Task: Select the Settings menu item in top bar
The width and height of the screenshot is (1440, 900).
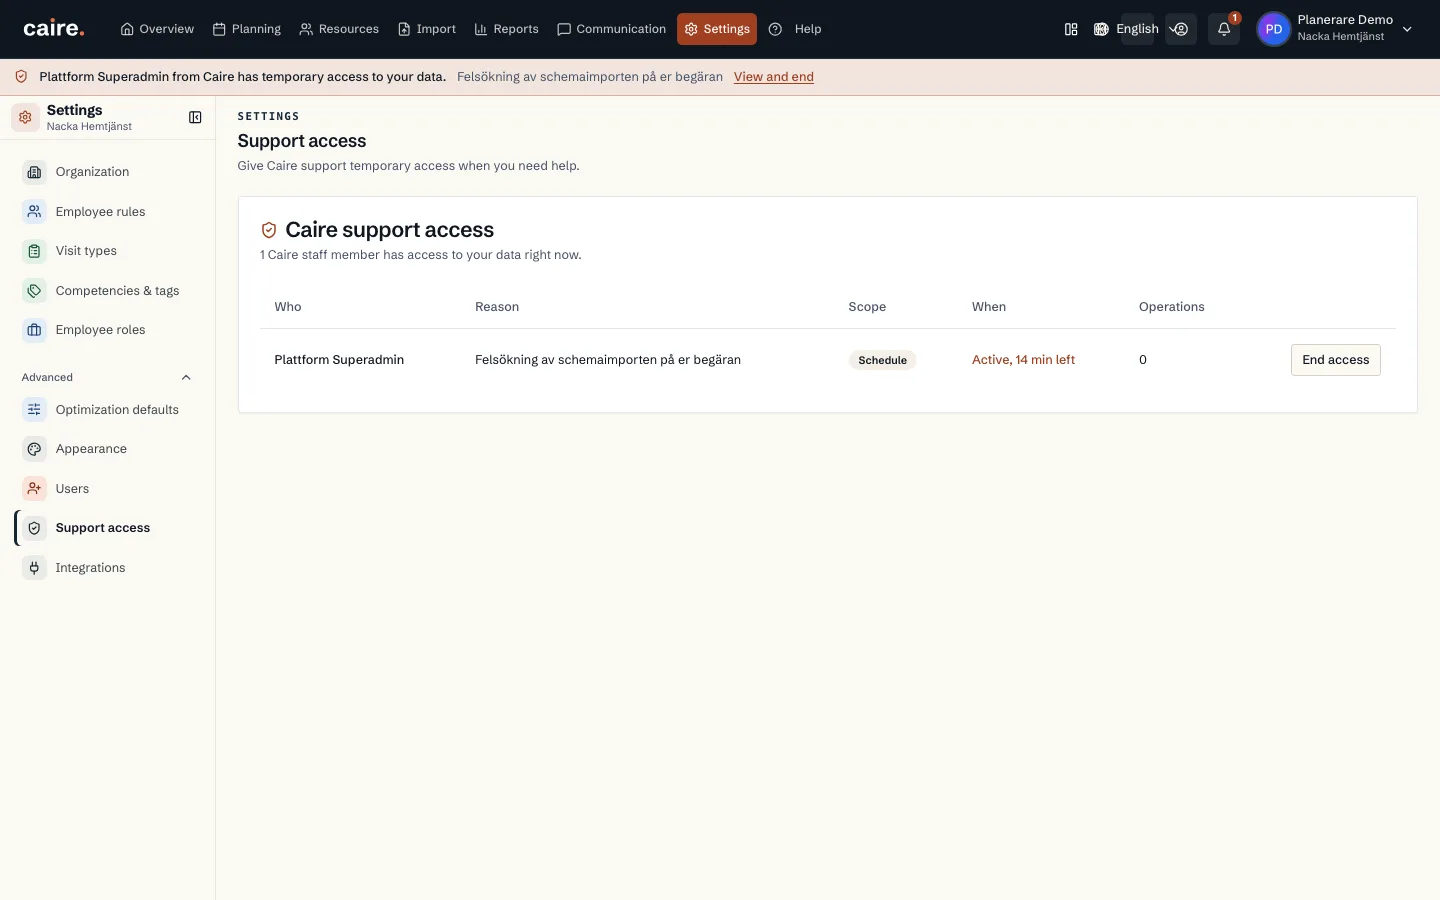Action: 717,29
